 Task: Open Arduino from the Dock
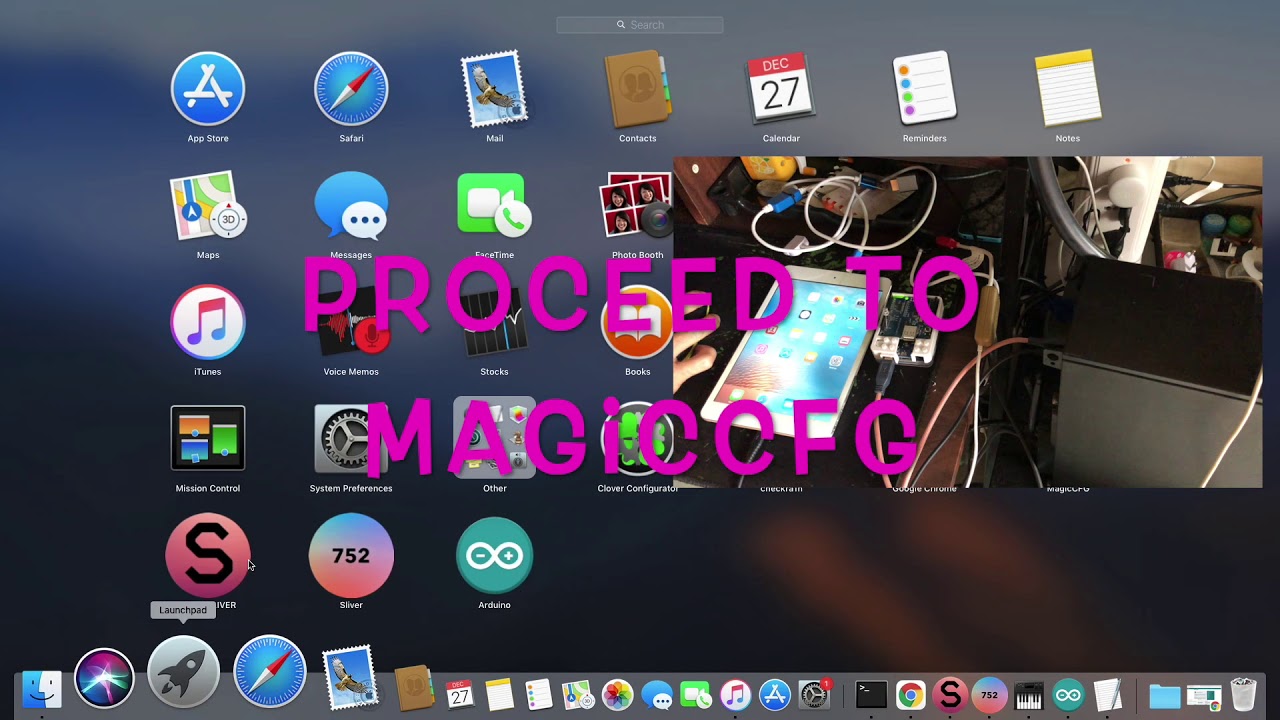(x=1068, y=694)
